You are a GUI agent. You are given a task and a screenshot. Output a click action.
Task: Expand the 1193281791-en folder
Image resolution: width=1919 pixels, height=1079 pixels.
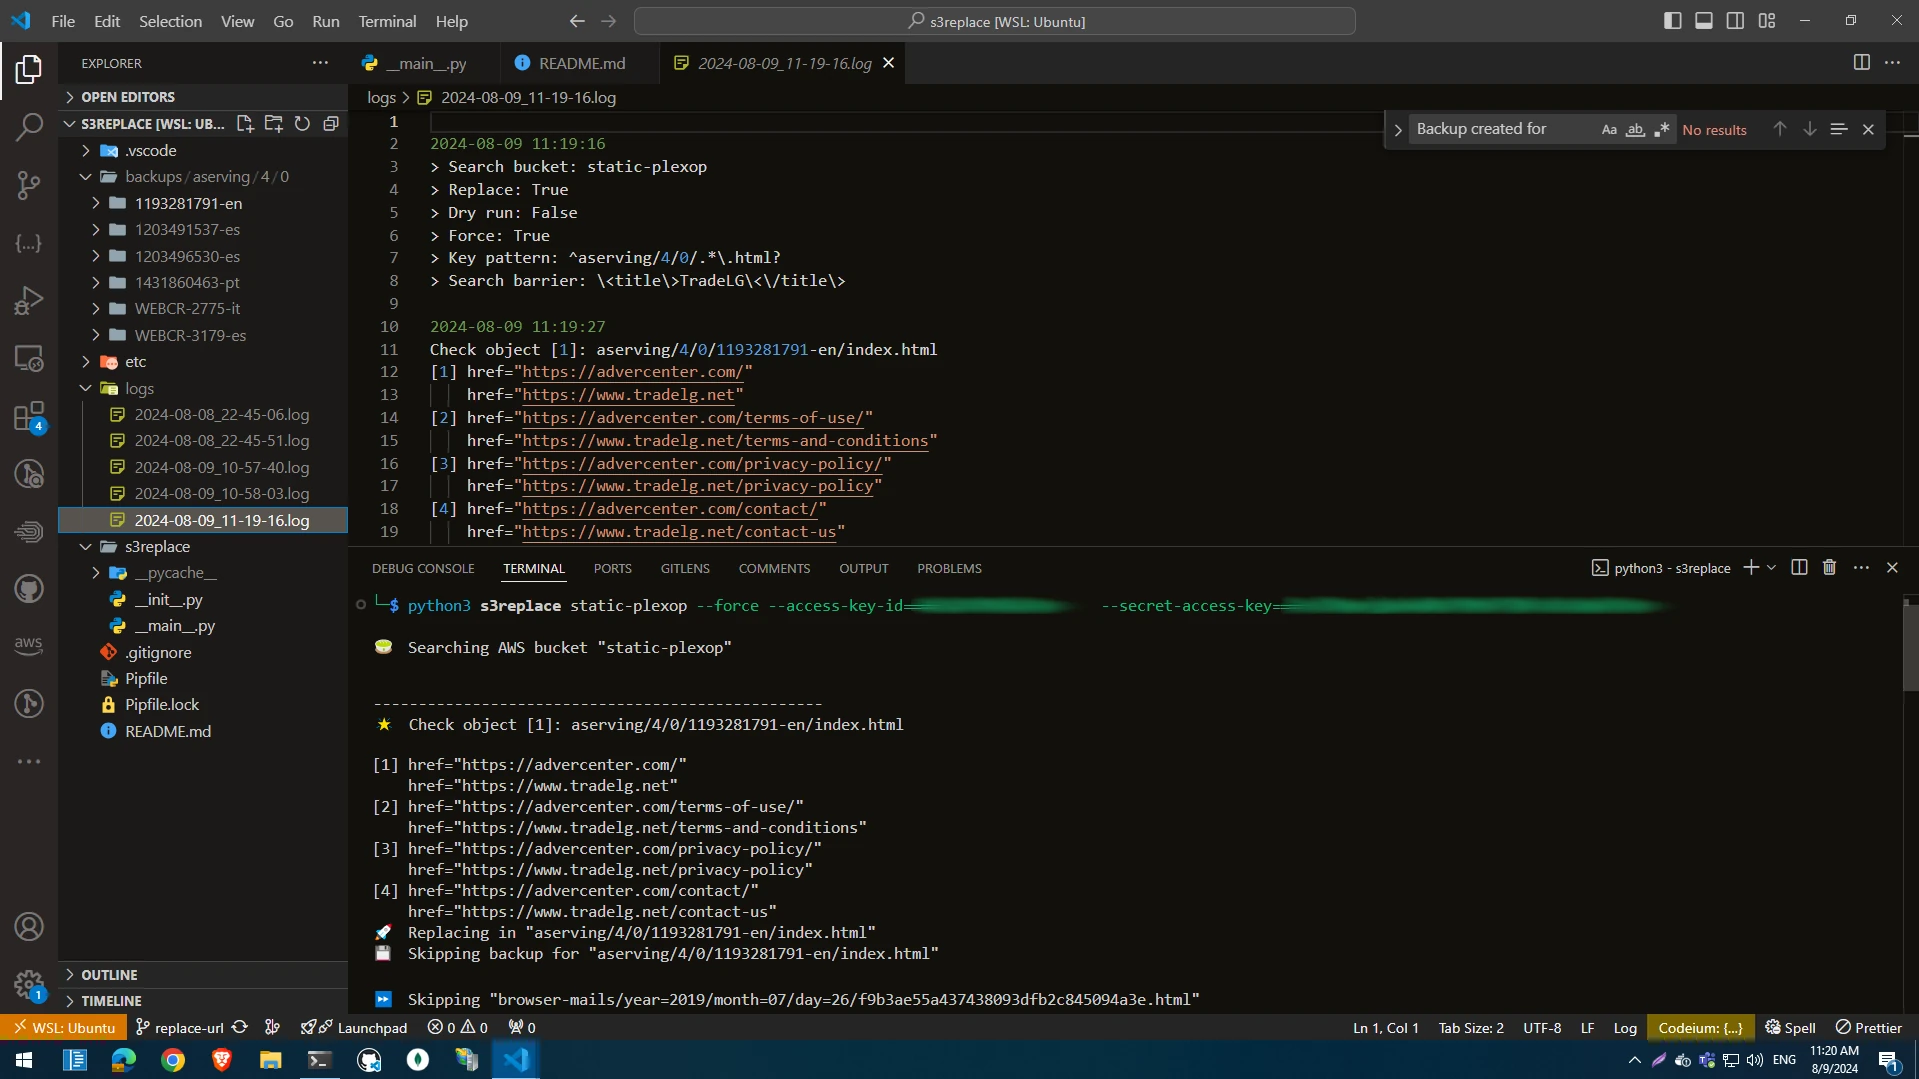(x=188, y=203)
